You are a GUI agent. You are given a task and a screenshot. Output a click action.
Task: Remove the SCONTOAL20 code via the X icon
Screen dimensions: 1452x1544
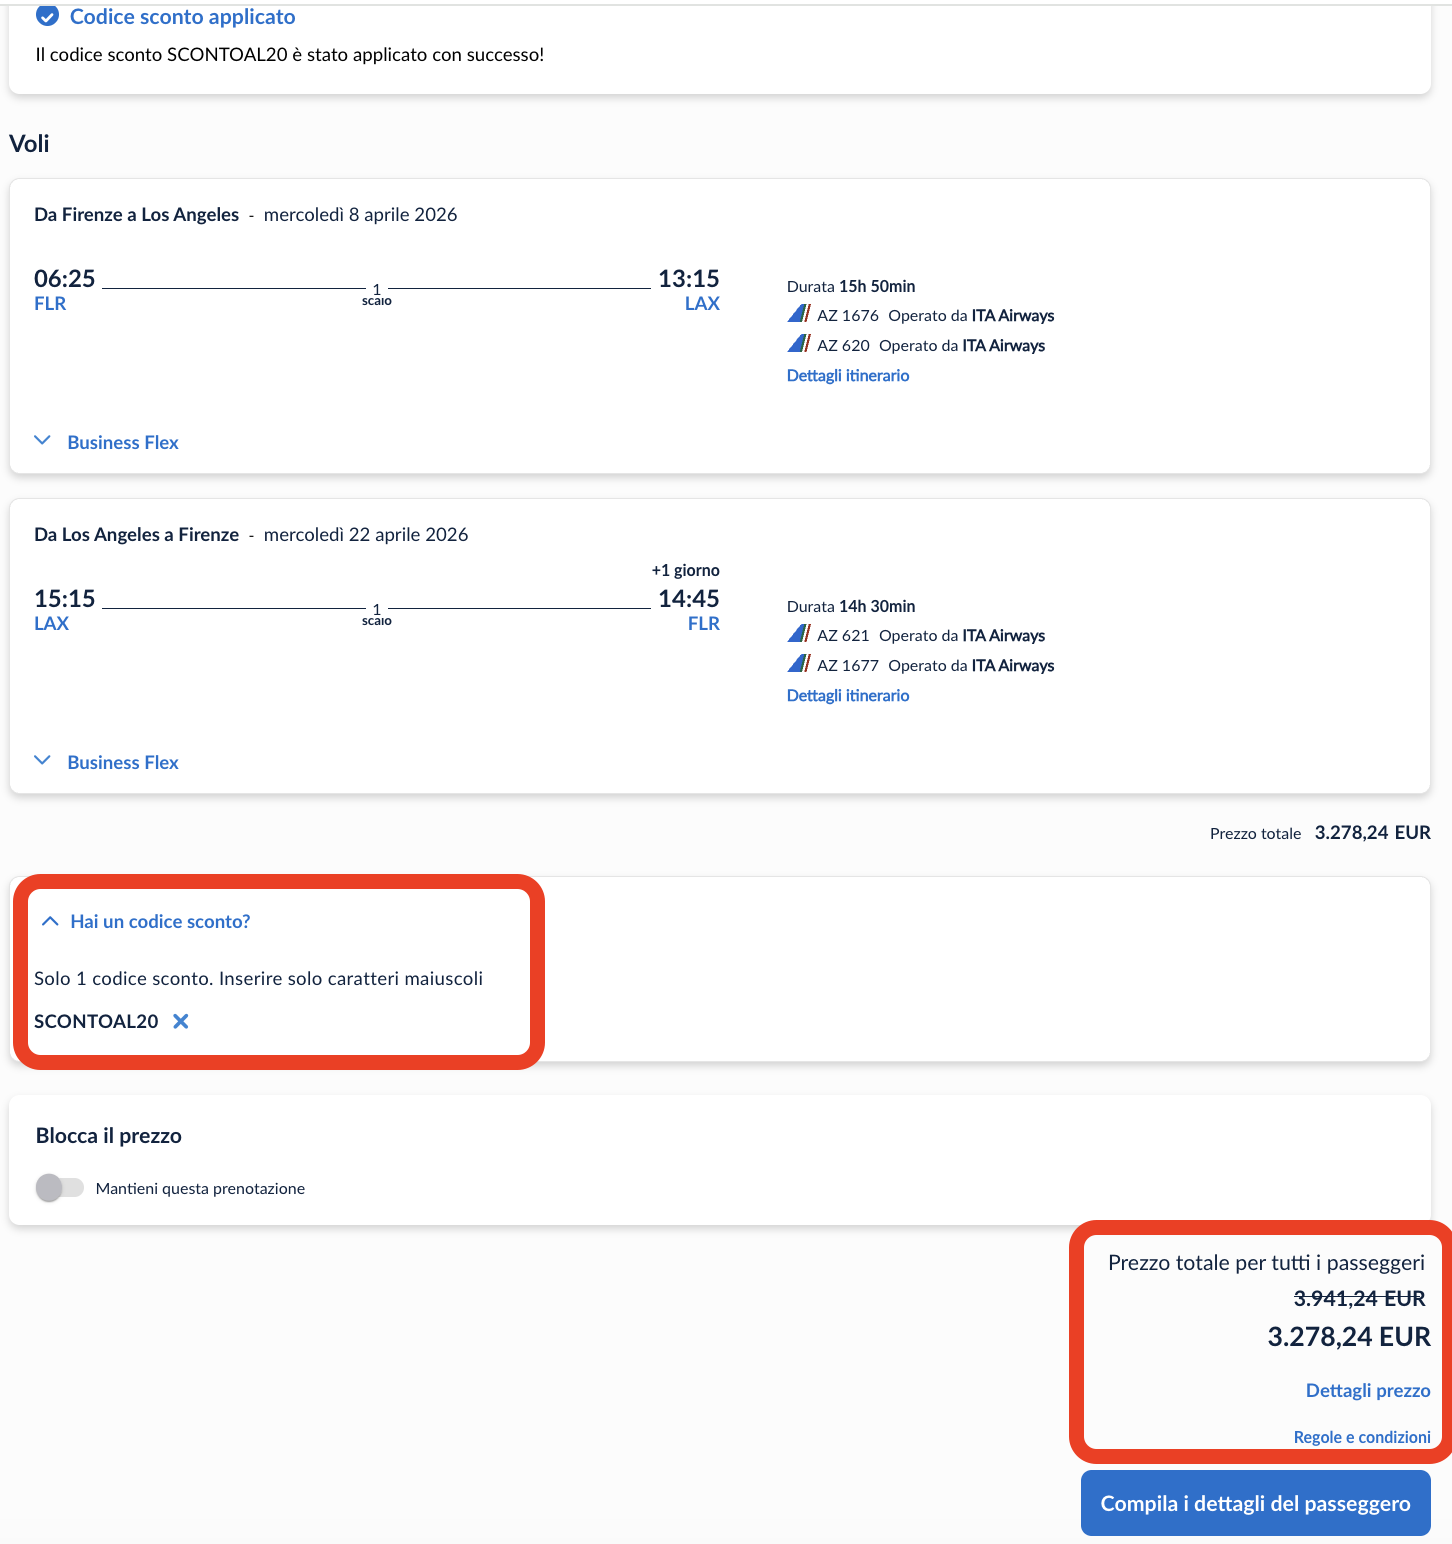(x=181, y=1021)
